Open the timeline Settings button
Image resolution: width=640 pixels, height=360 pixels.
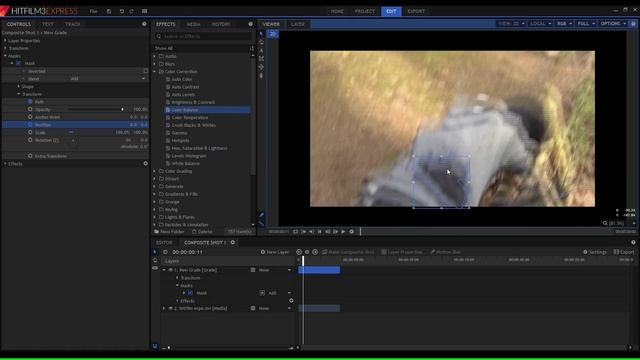tap(595, 252)
